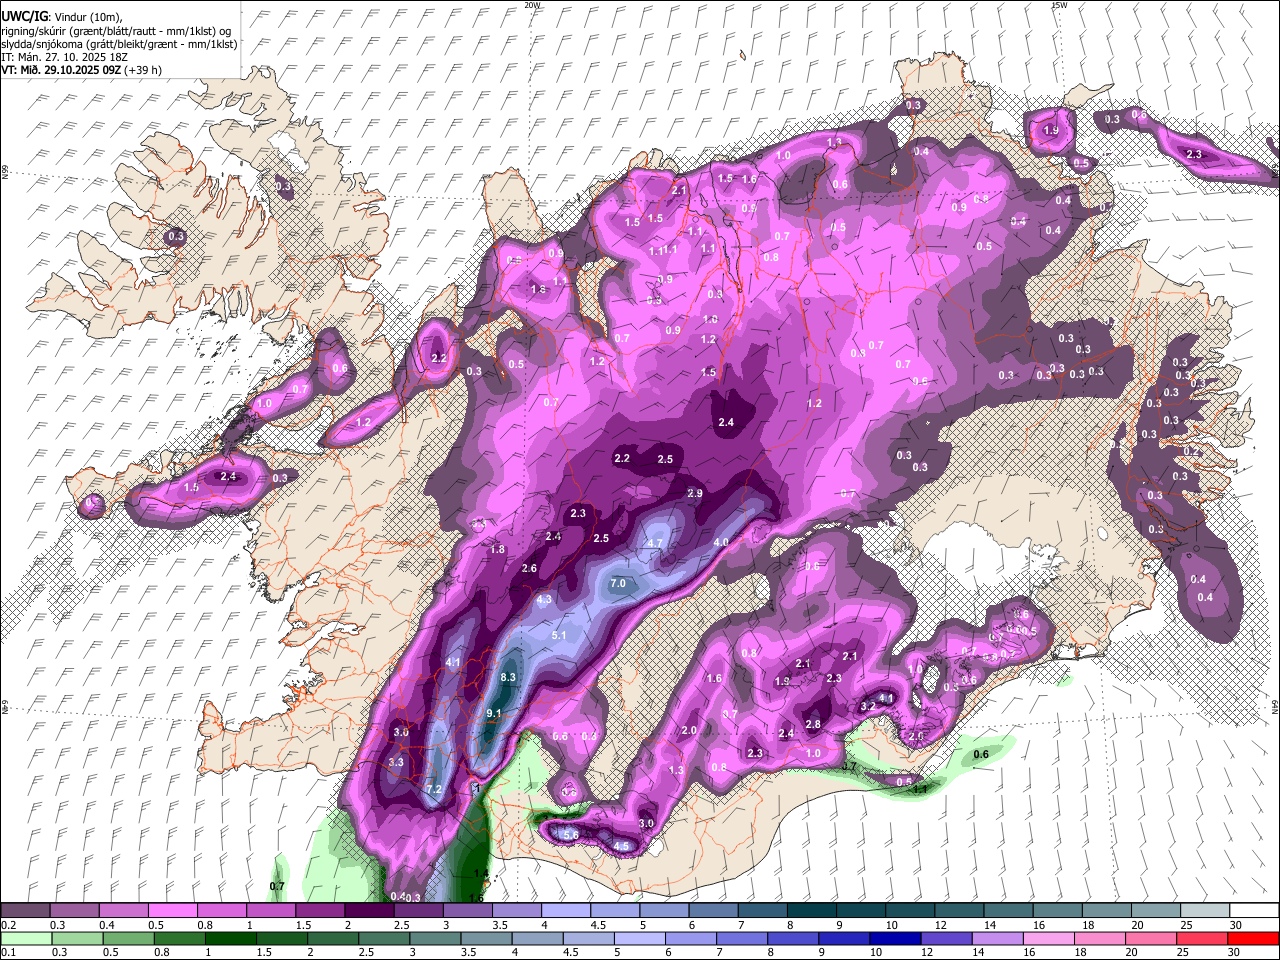Click the 2.9 precipitation value on map
The width and height of the screenshot is (1280, 960).
click(695, 493)
